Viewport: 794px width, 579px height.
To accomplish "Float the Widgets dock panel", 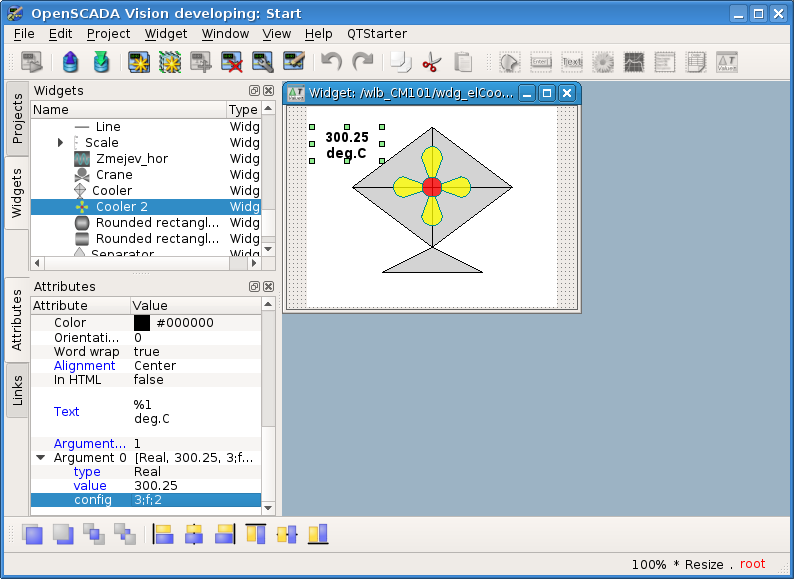I will coord(254,91).
